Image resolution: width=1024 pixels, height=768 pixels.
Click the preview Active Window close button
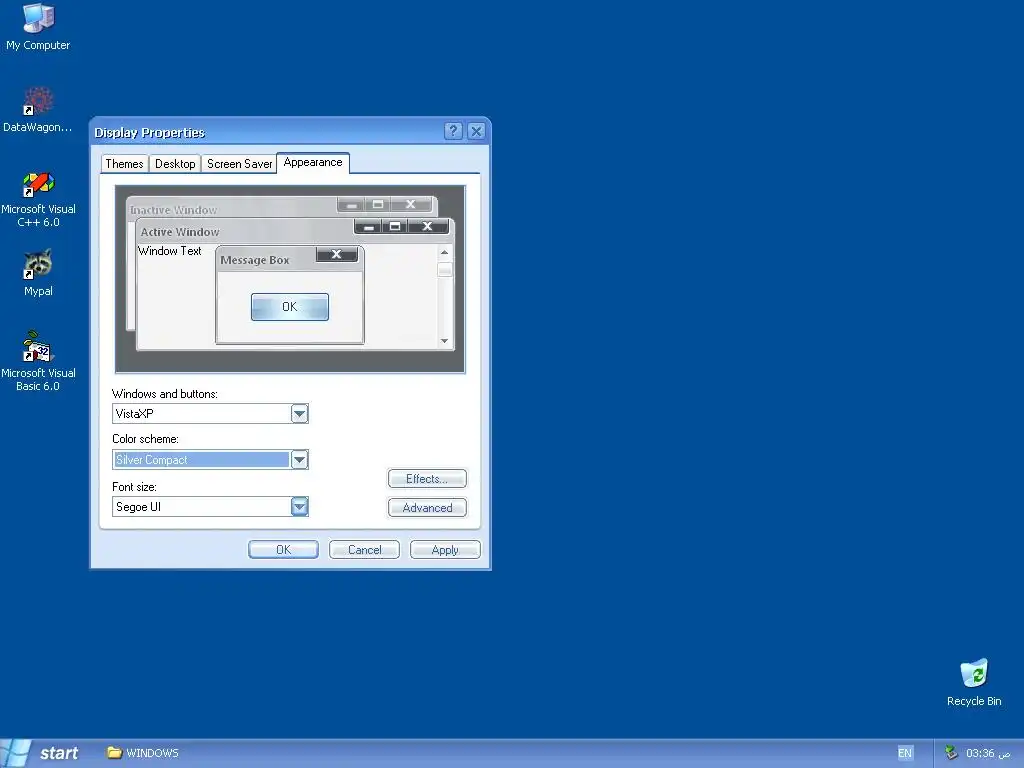[x=427, y=227]
